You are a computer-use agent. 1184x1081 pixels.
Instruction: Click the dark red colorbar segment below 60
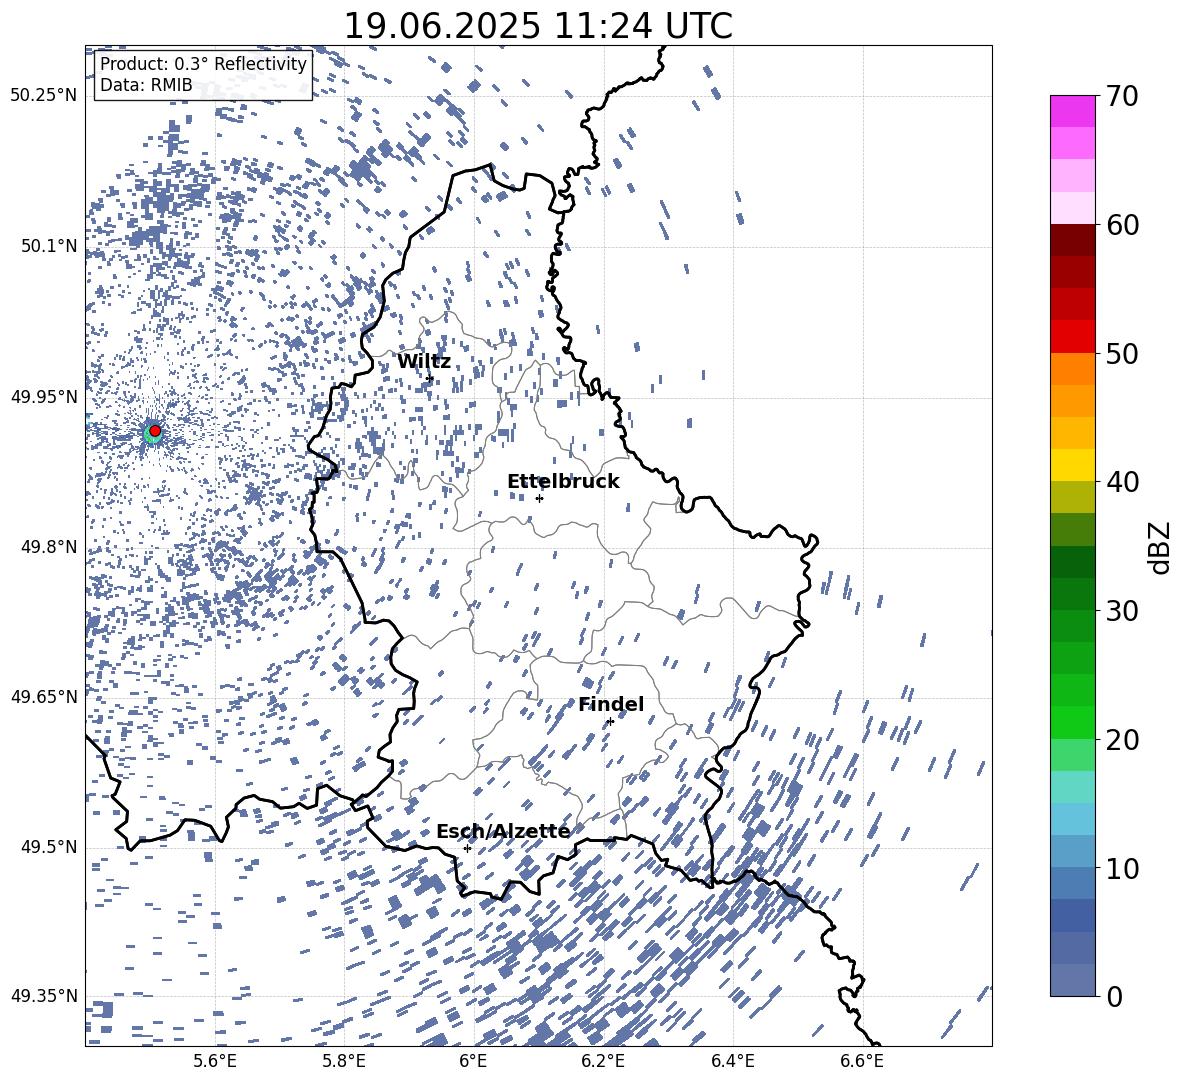(x=1072, y=240)
